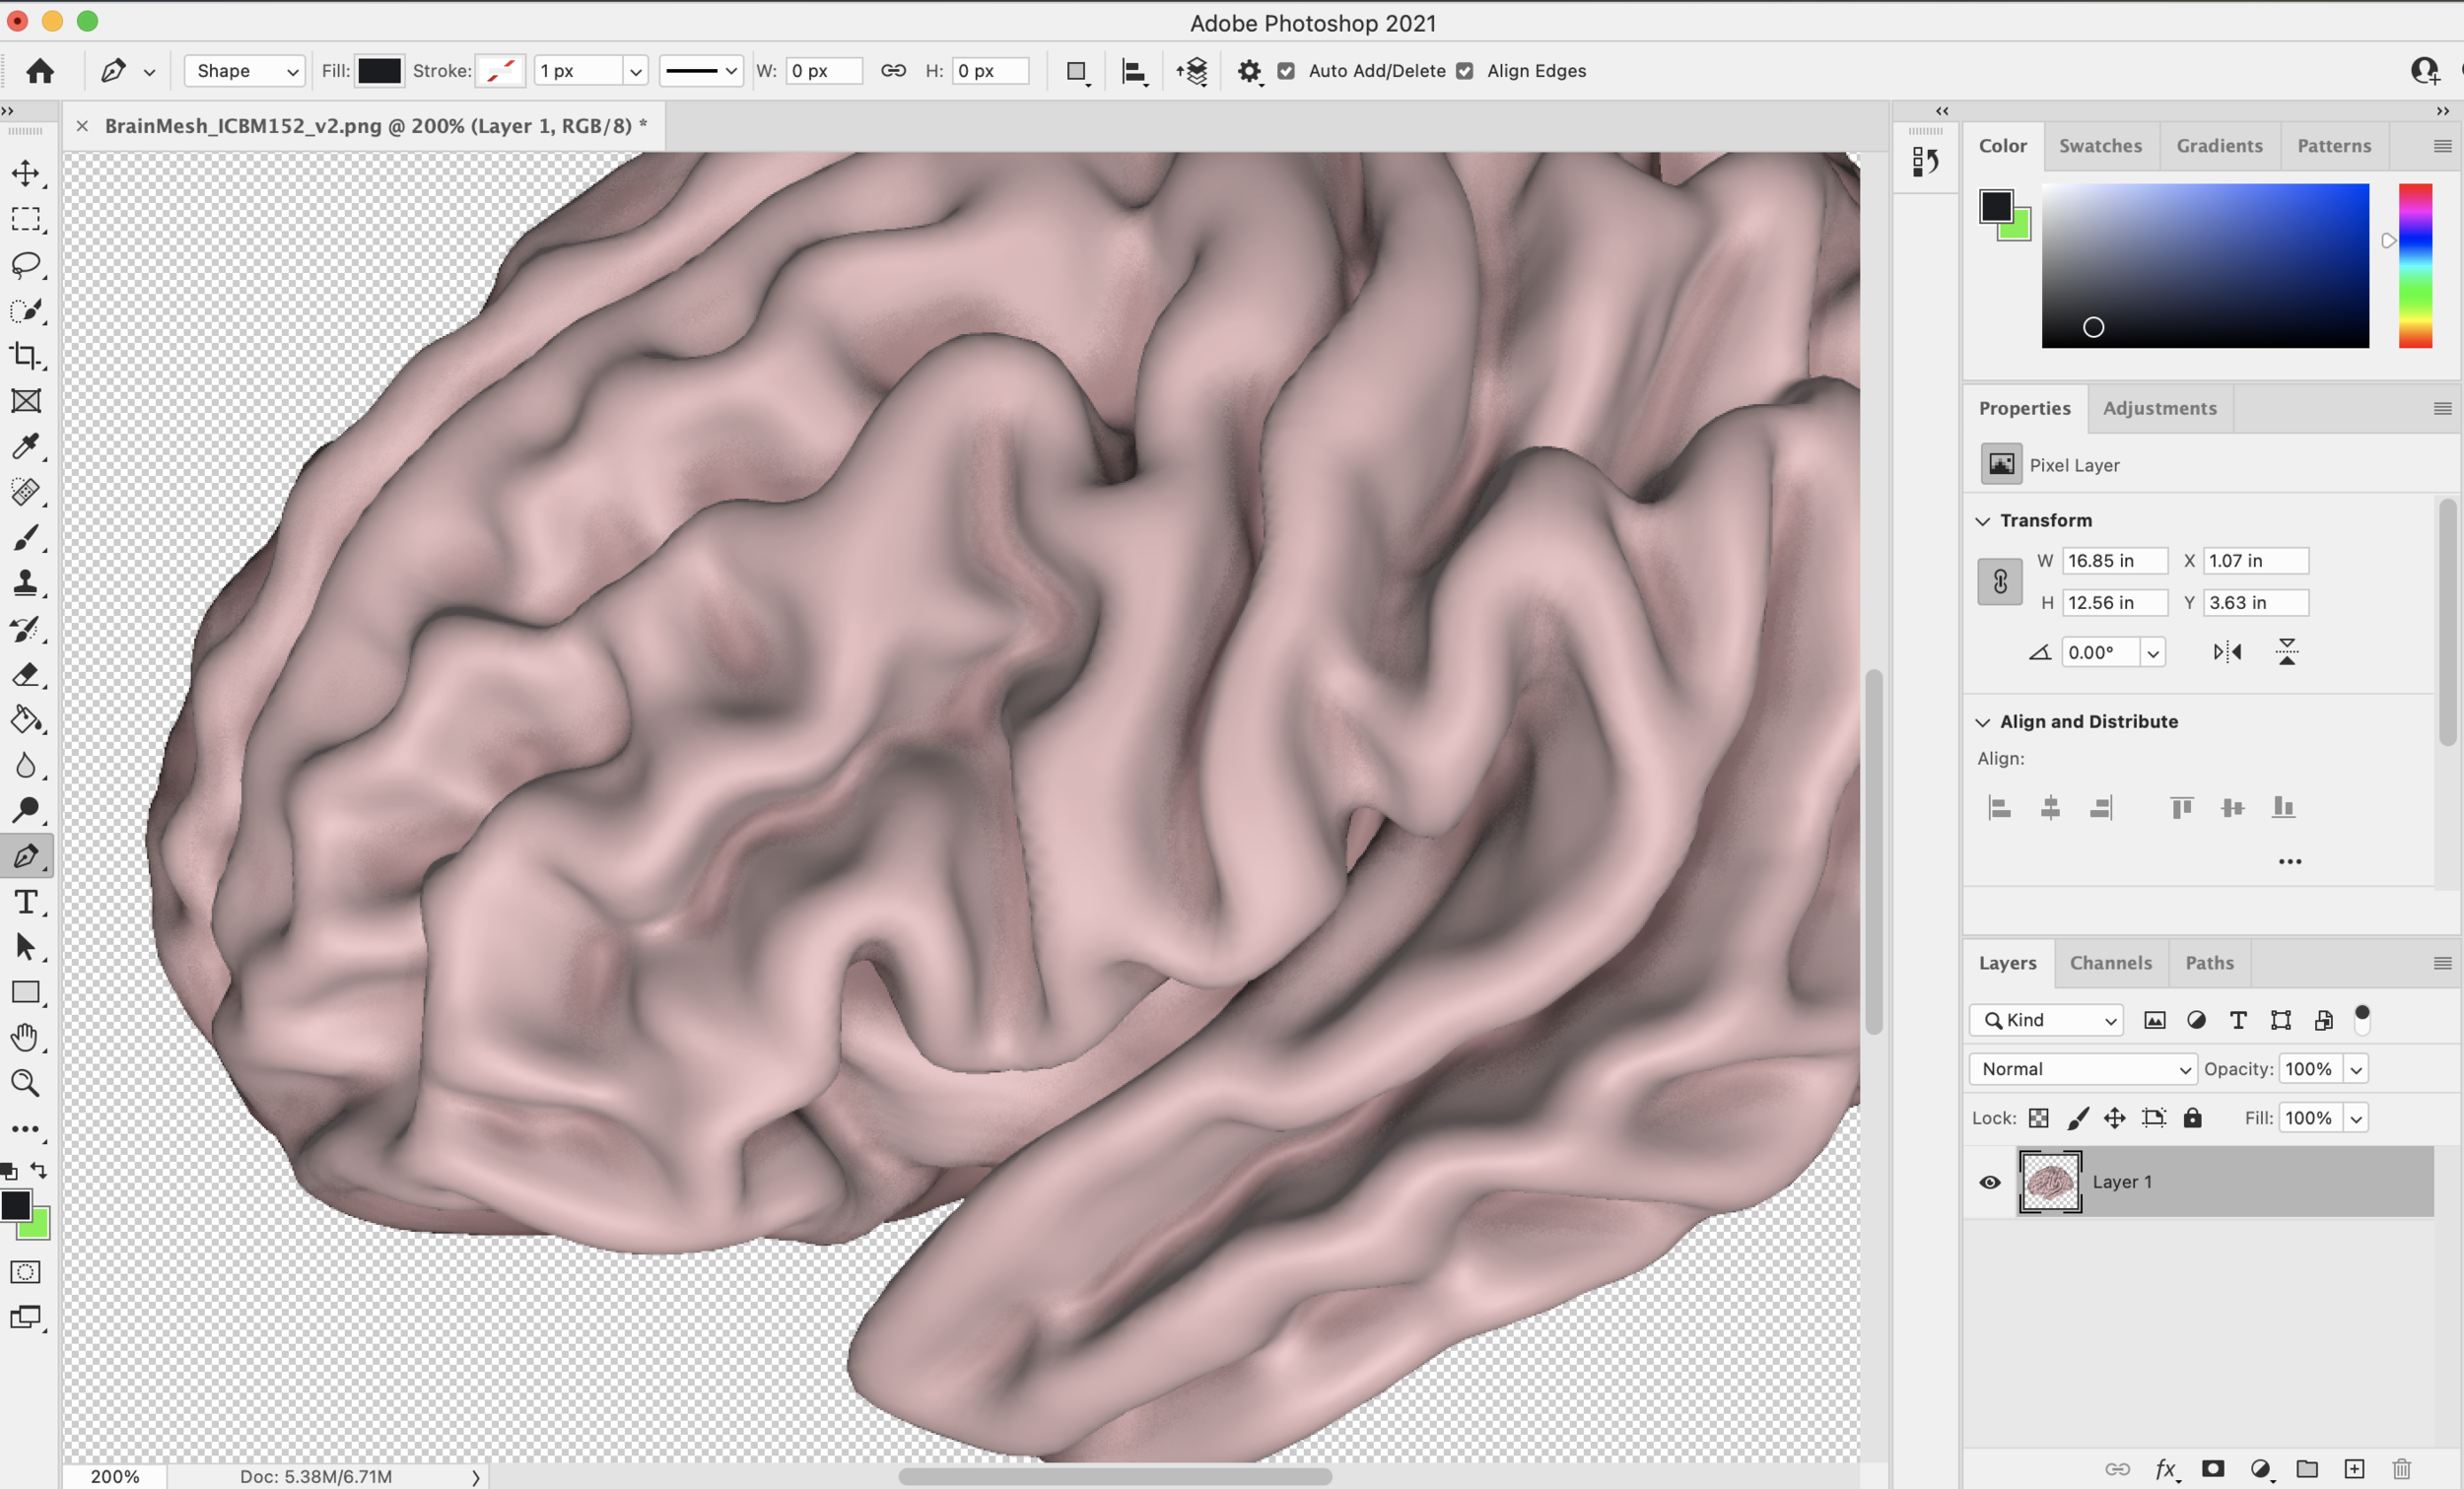This screenshot has height=1489, width=2464.
Task: Open stroke line style dropdown
Action: click(701, 71)
